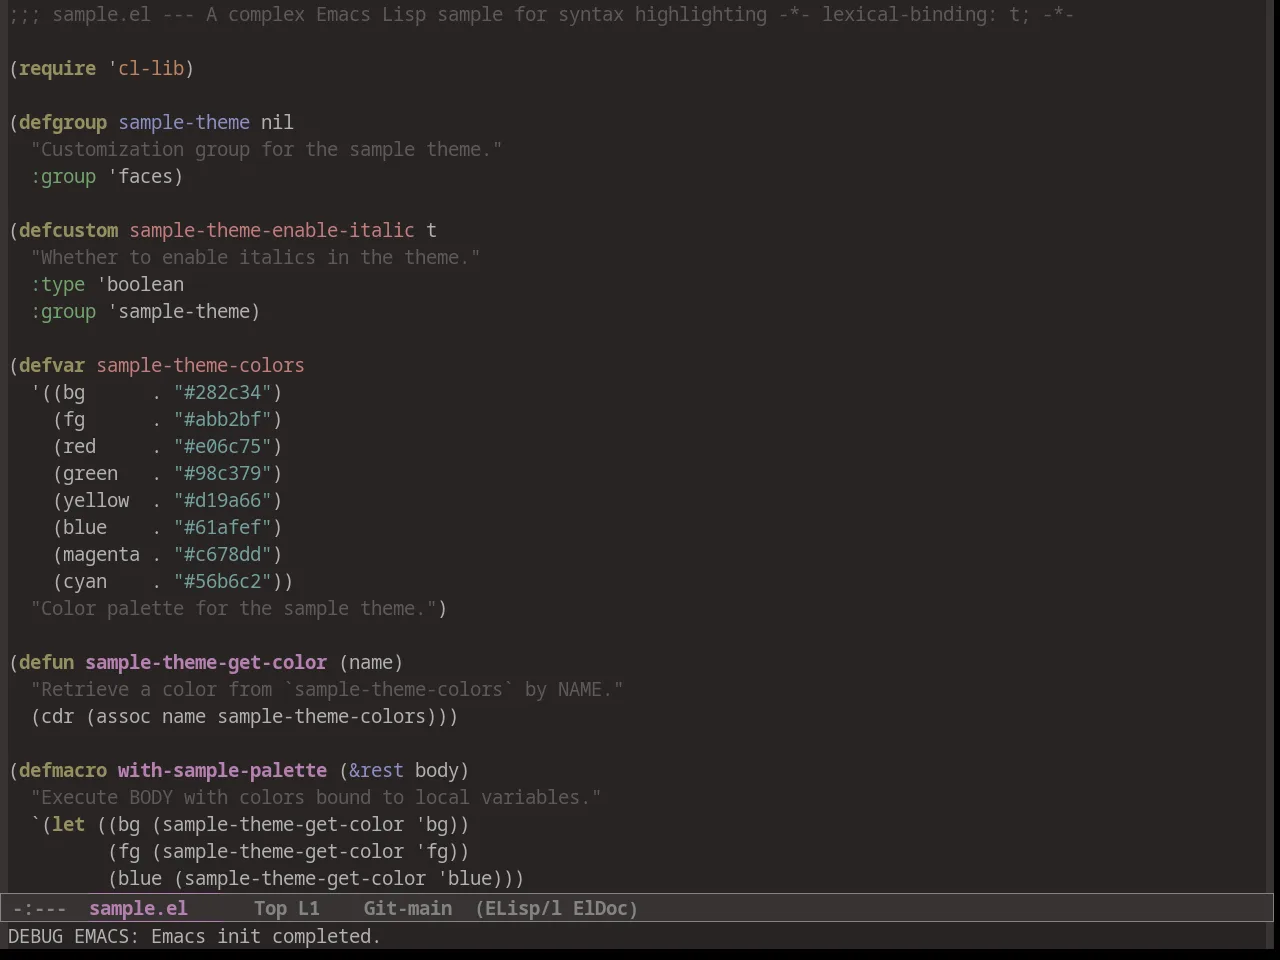
Task: Click with-sample-palette macro name
Action: tap(222, 770)
